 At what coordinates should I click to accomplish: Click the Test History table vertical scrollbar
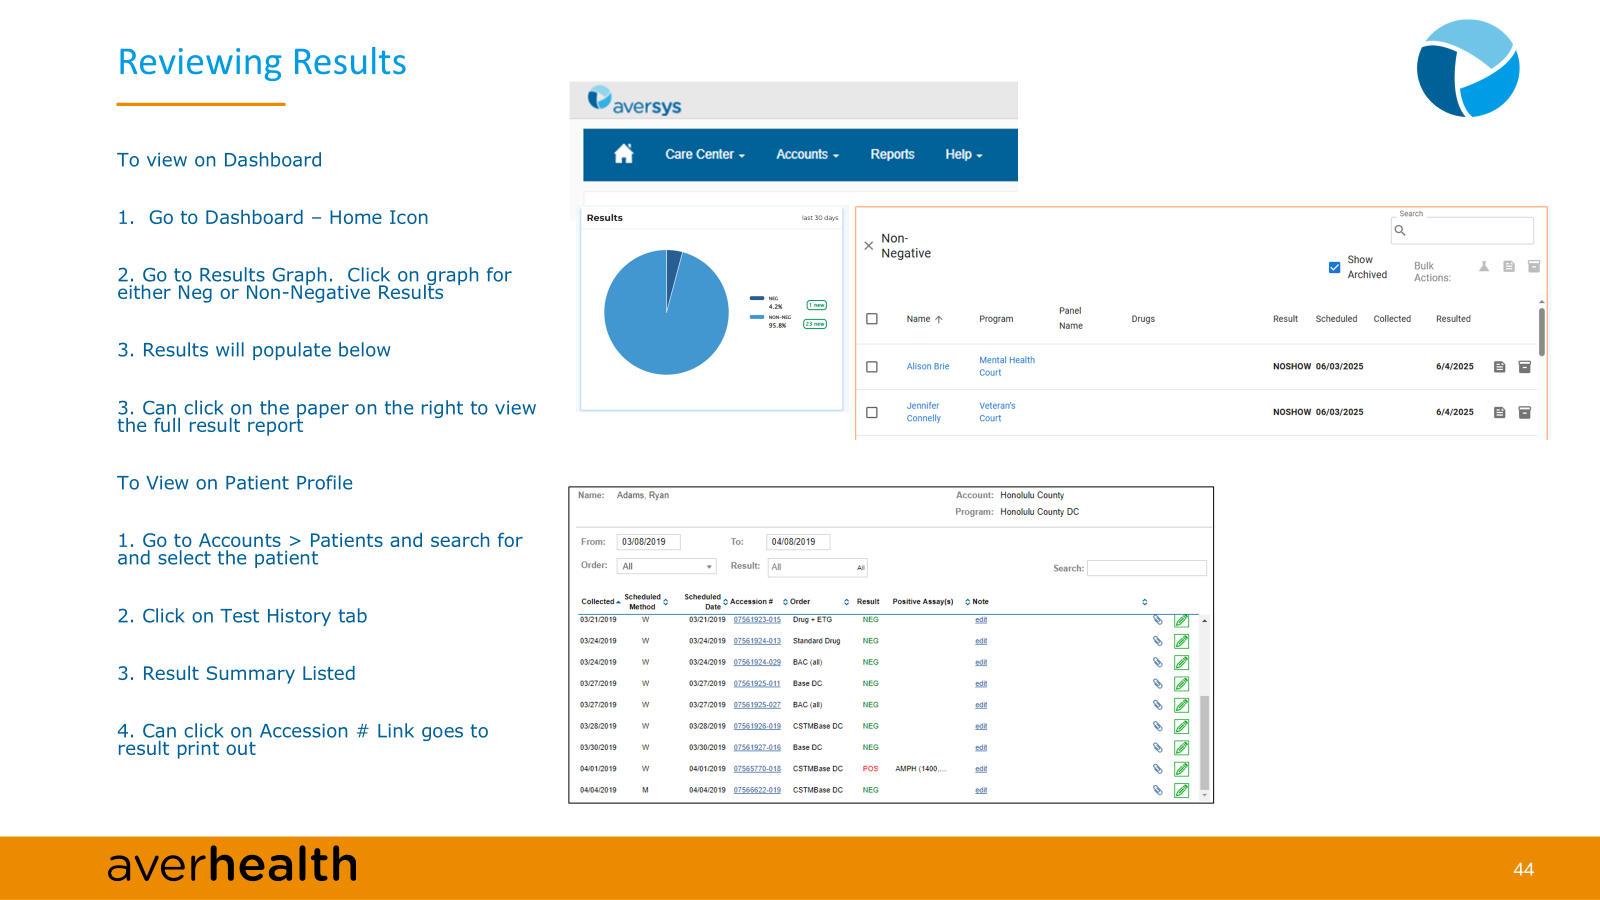1204,742
